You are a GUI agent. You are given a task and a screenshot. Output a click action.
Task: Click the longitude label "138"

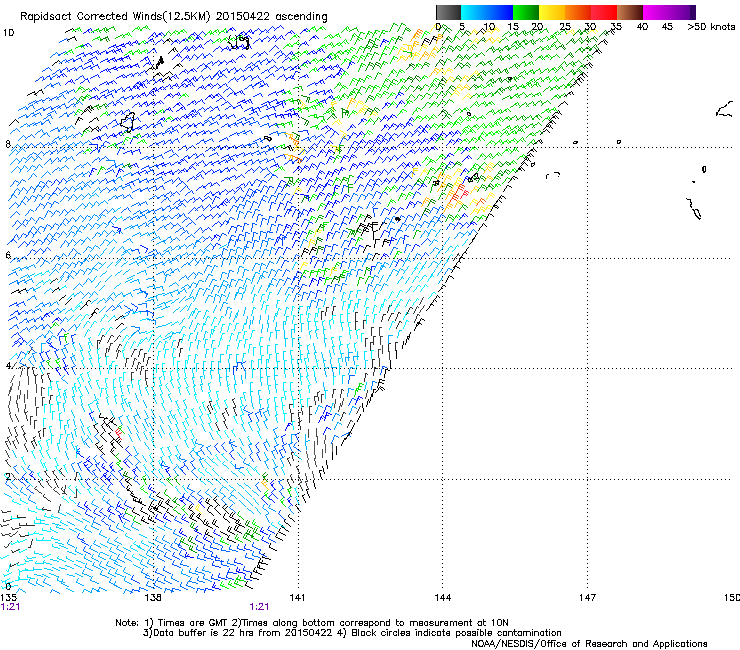[x=153, y=598]
